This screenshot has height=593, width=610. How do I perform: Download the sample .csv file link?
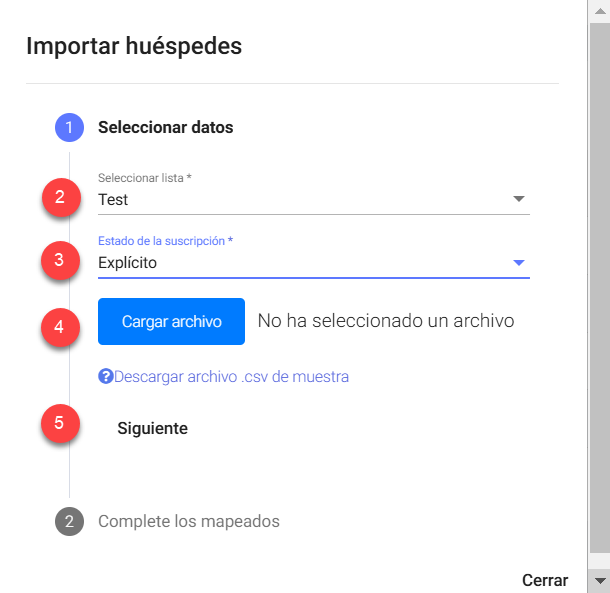pyautogui.click(x=231, y=377)
